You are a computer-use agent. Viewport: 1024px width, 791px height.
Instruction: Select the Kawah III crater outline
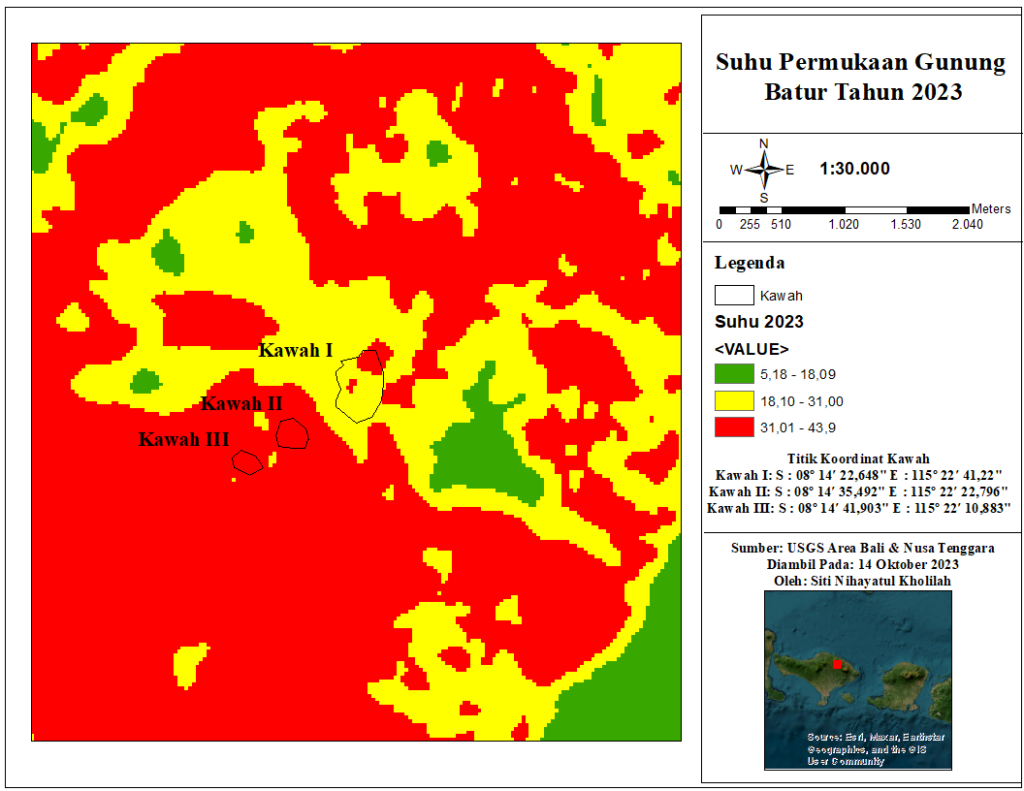(x=247, y=461)
